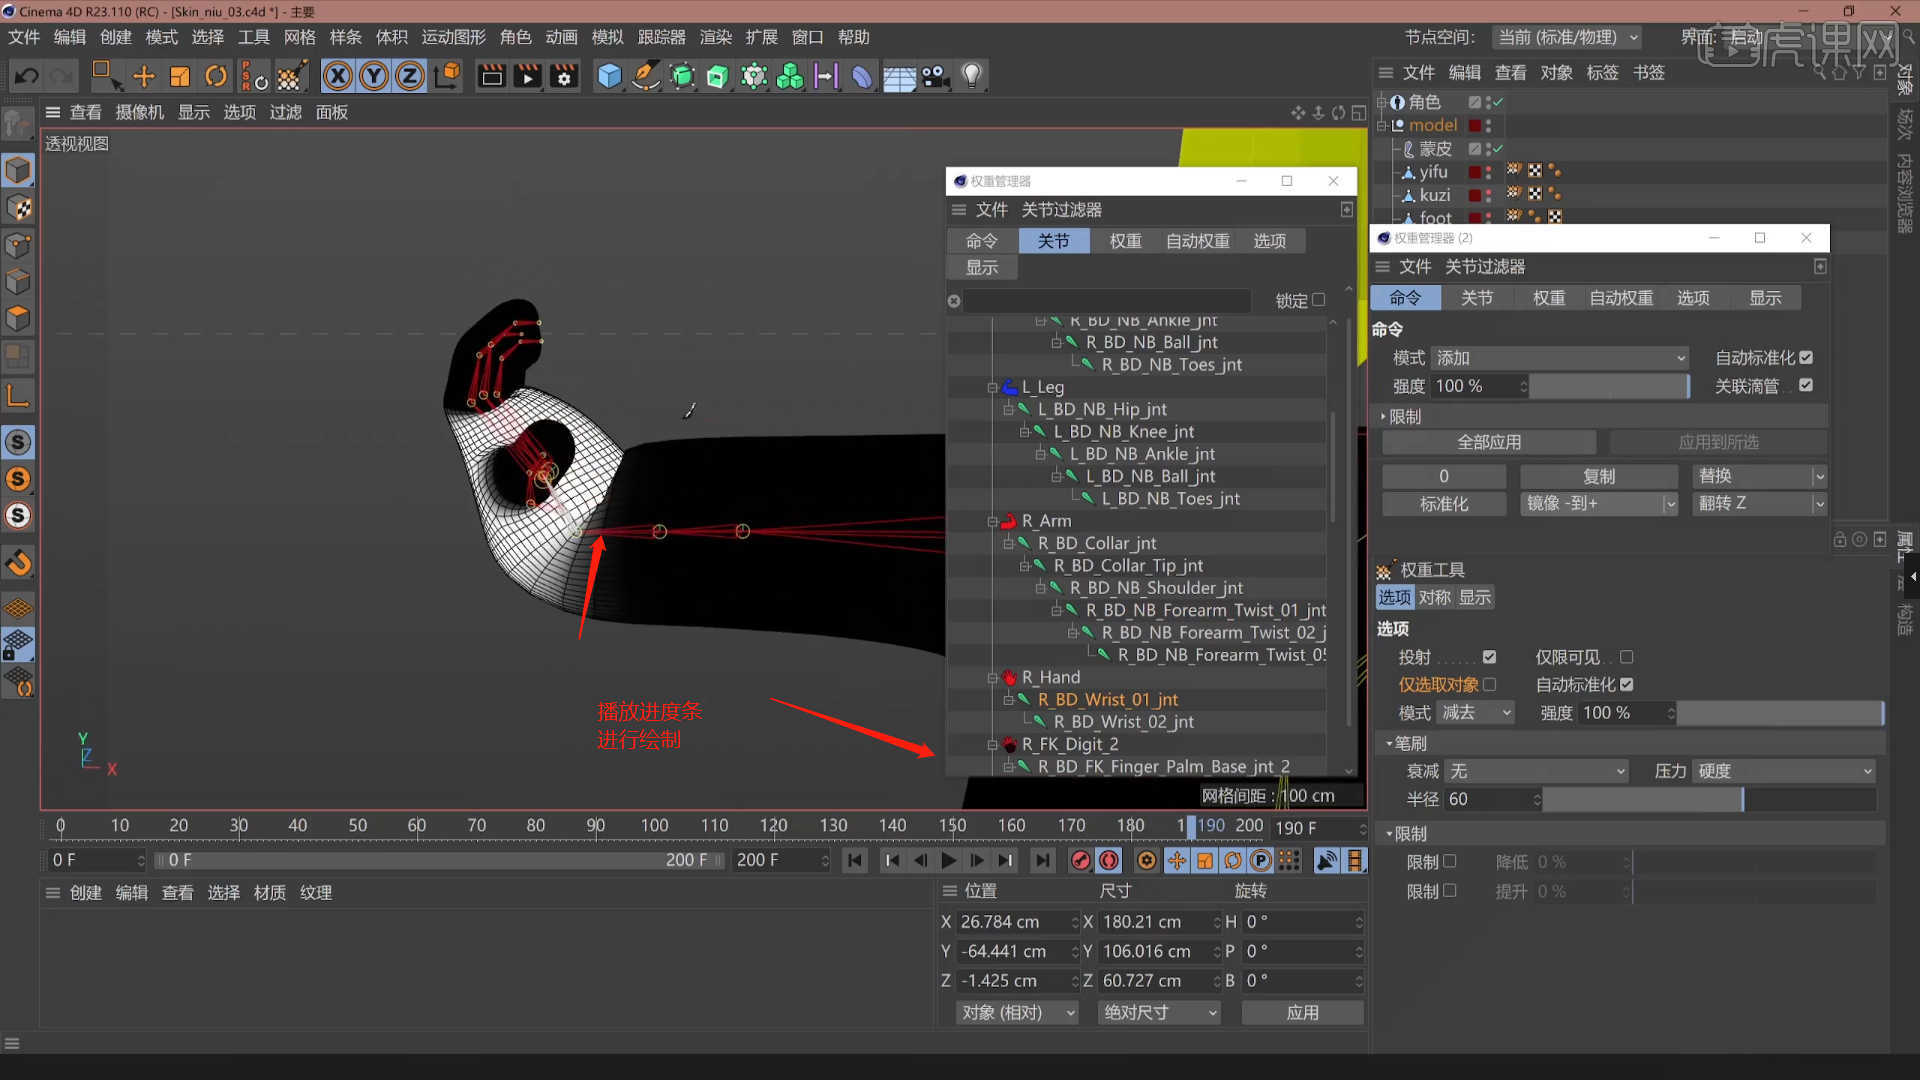Image resolution: width=1920 pixels, height=1080 pixels.
Task: Toggle the X axis lock
Action: (x=338, y=76)
